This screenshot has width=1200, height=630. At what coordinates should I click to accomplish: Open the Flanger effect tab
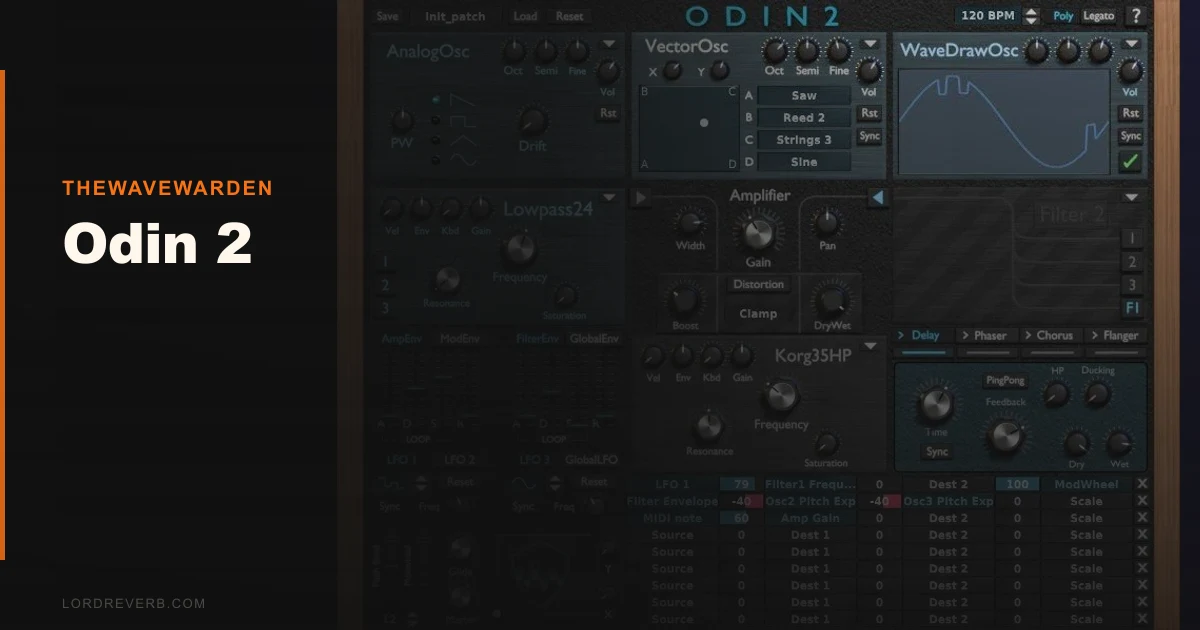click(x=1115, y=336)
